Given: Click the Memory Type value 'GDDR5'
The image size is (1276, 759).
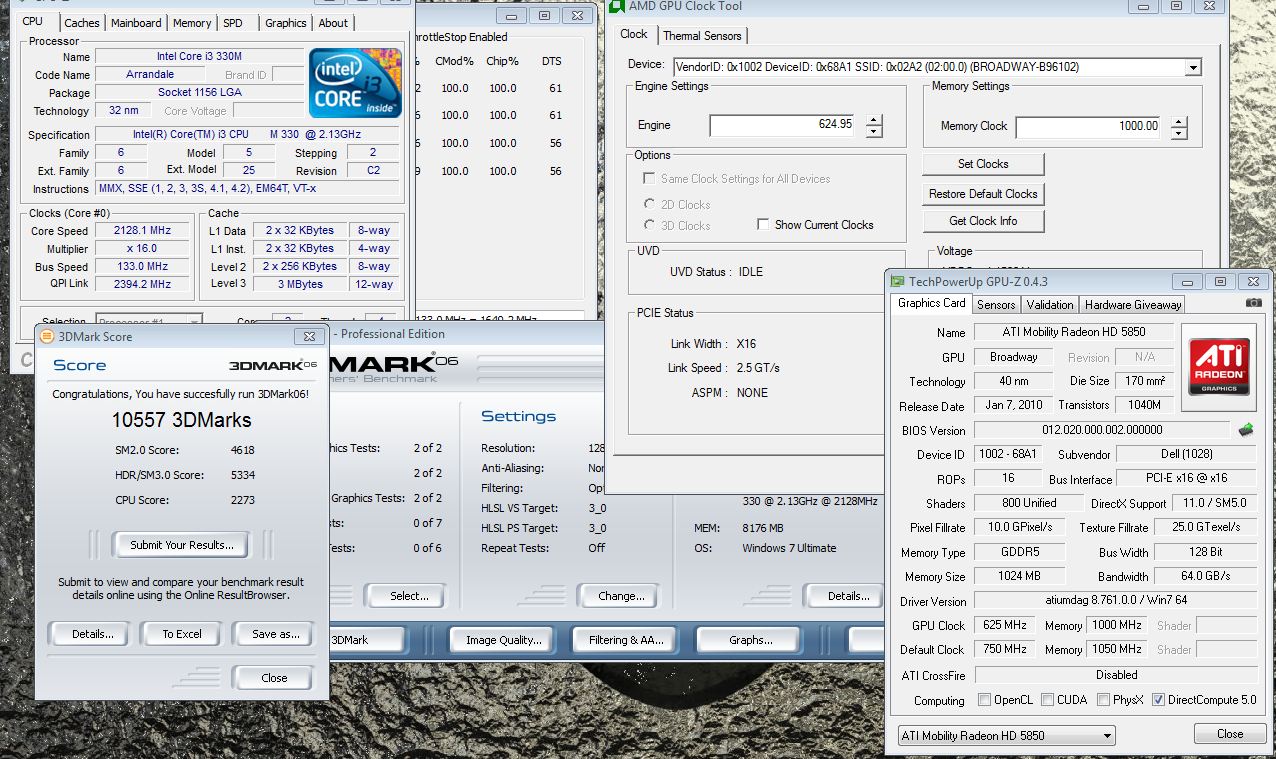Looking at the screenshot, I should (1020, 552).
